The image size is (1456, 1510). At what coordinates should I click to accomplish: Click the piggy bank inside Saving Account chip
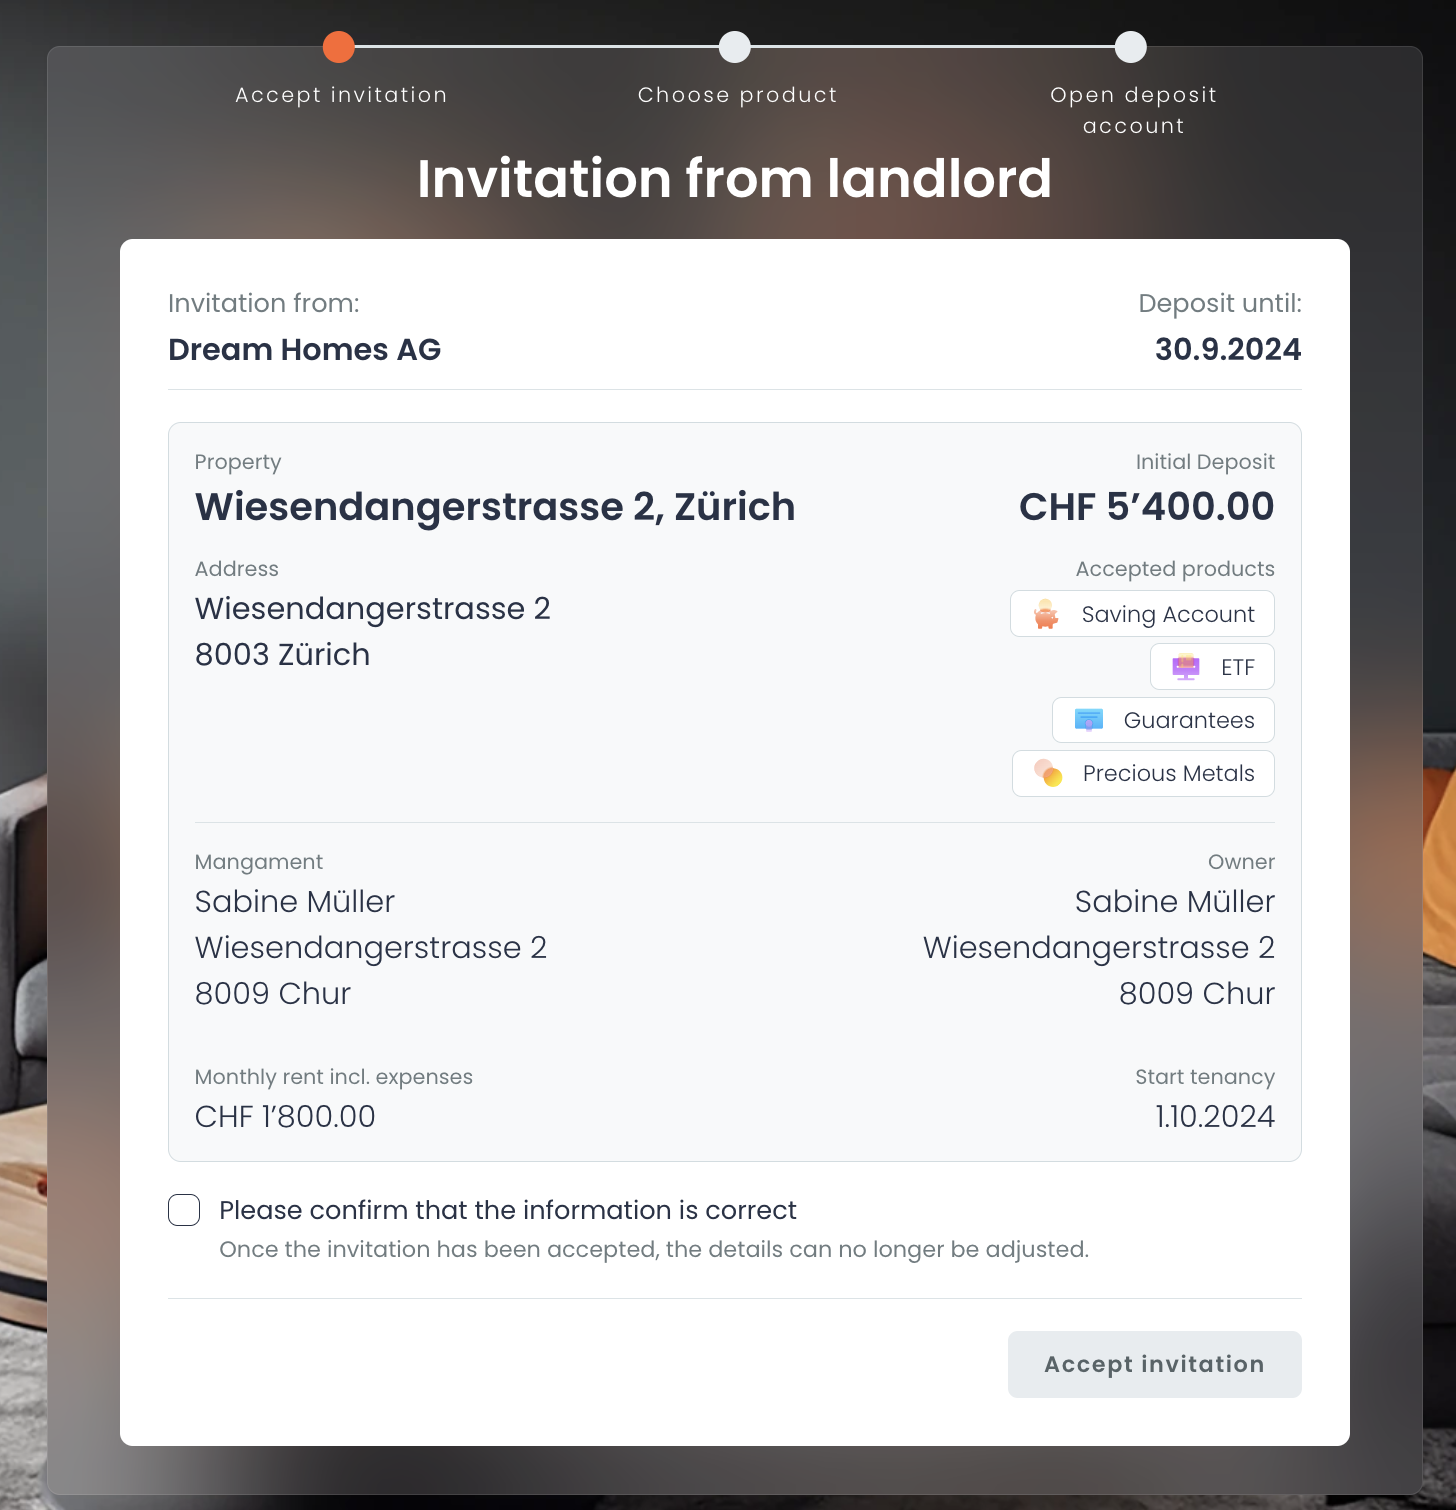pyautogui.click(x=1044, y=613)
